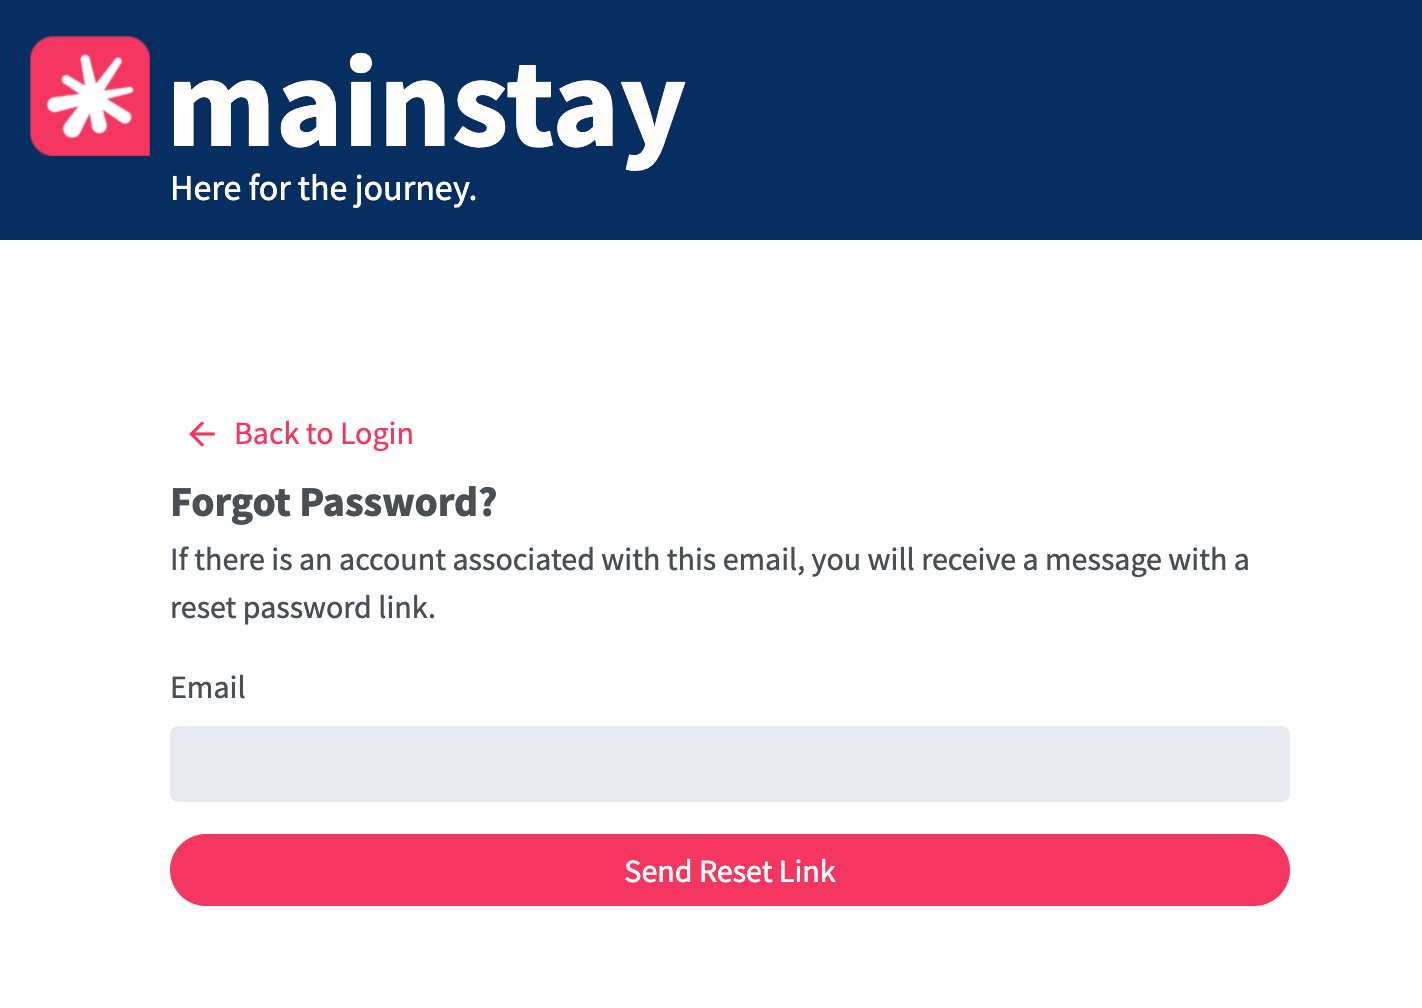
Task: Click the left arrow icon beside Back to Login
Action: pos(202,434)
